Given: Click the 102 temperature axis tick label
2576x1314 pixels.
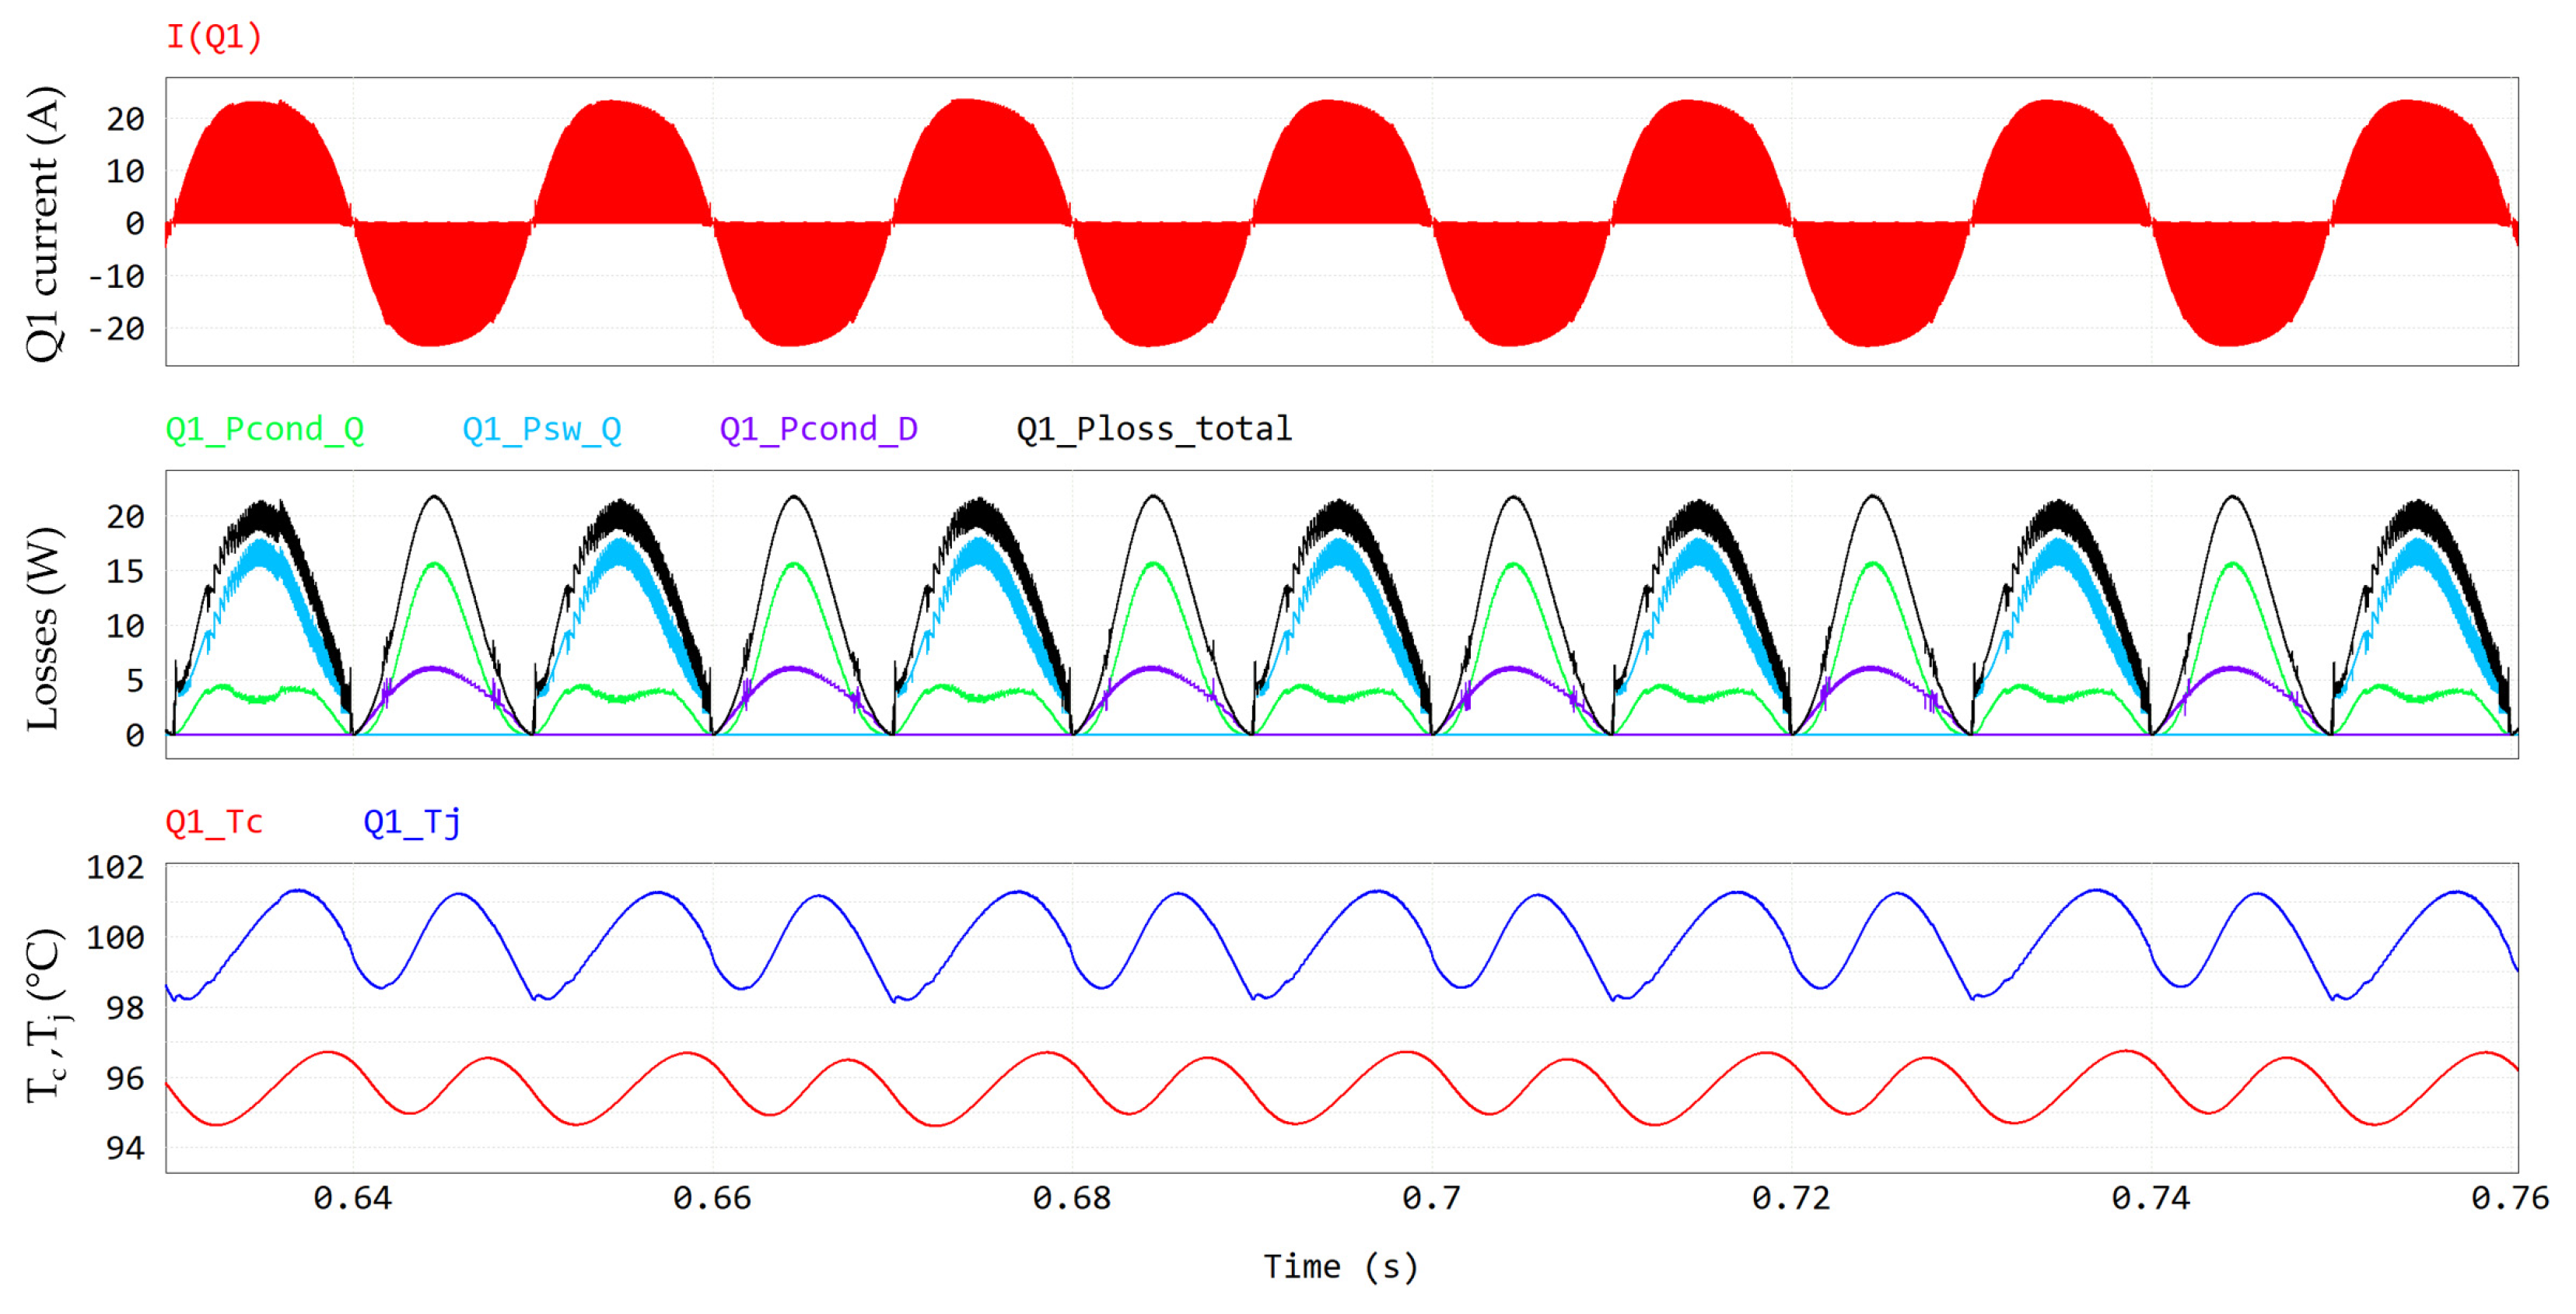Looking at the screenshot, I should click(x=115, y=867).
